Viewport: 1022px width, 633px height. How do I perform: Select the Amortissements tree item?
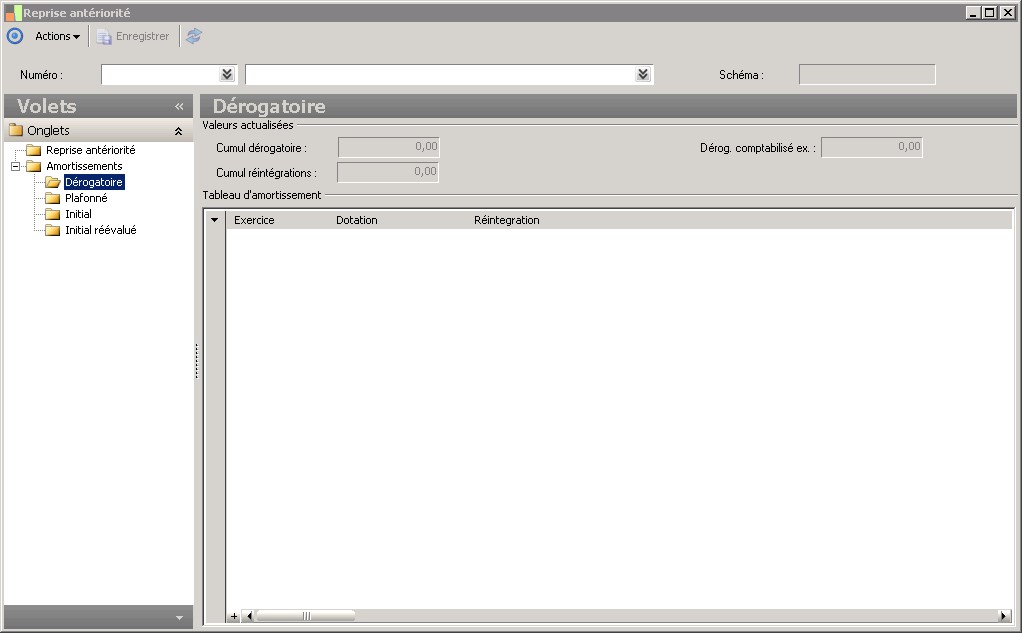tap(84, 166)
